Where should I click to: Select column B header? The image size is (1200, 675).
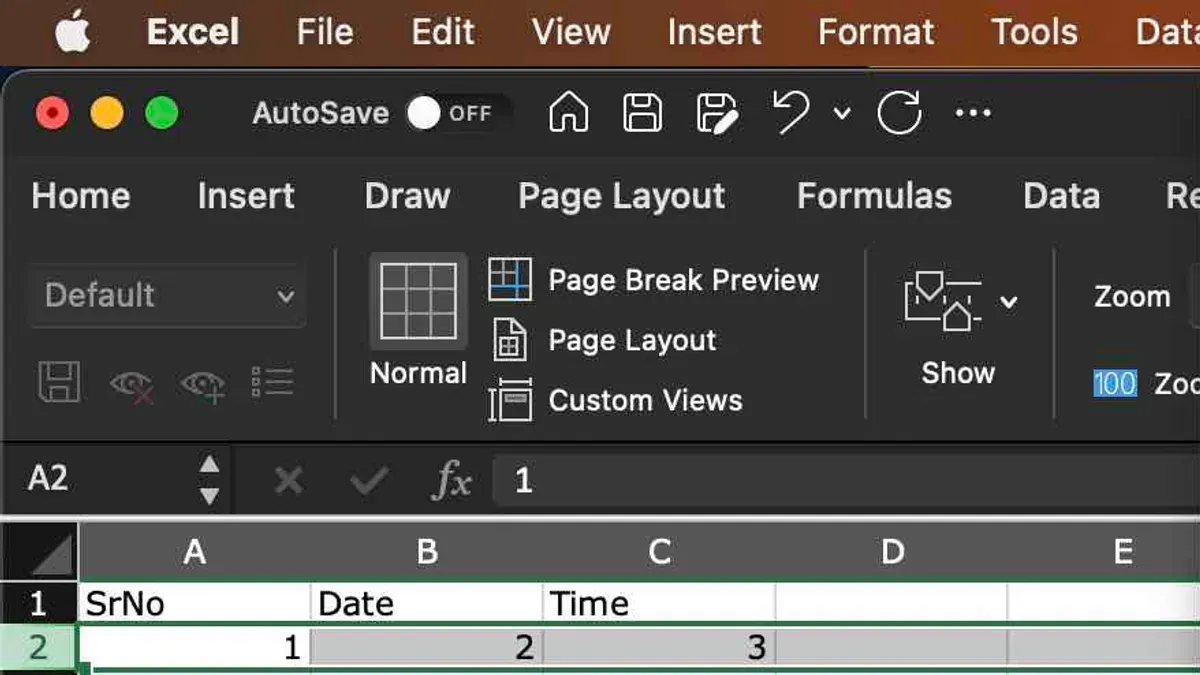427,552
